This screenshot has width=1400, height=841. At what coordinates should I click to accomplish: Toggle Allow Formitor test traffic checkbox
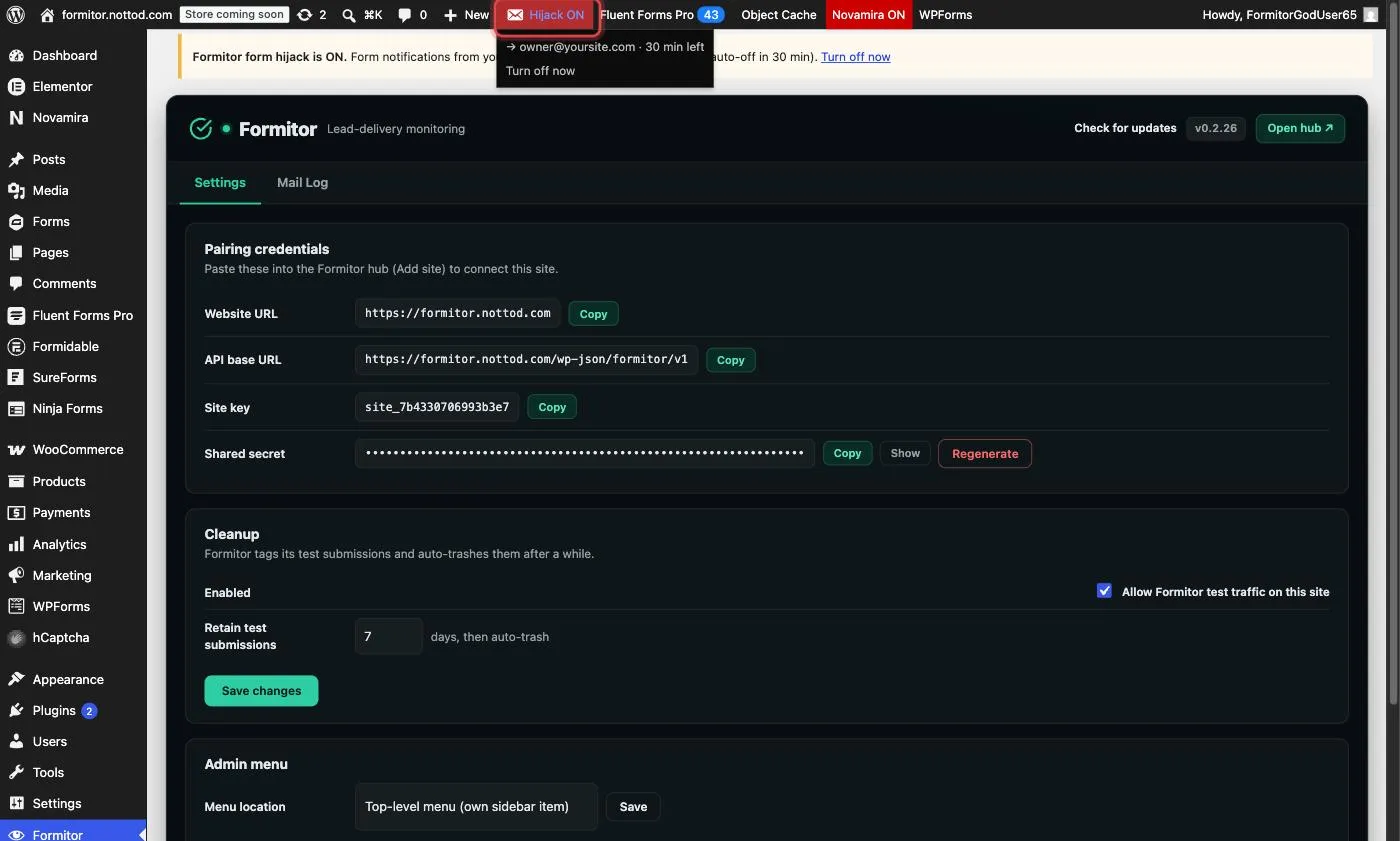click(1104, 591)
